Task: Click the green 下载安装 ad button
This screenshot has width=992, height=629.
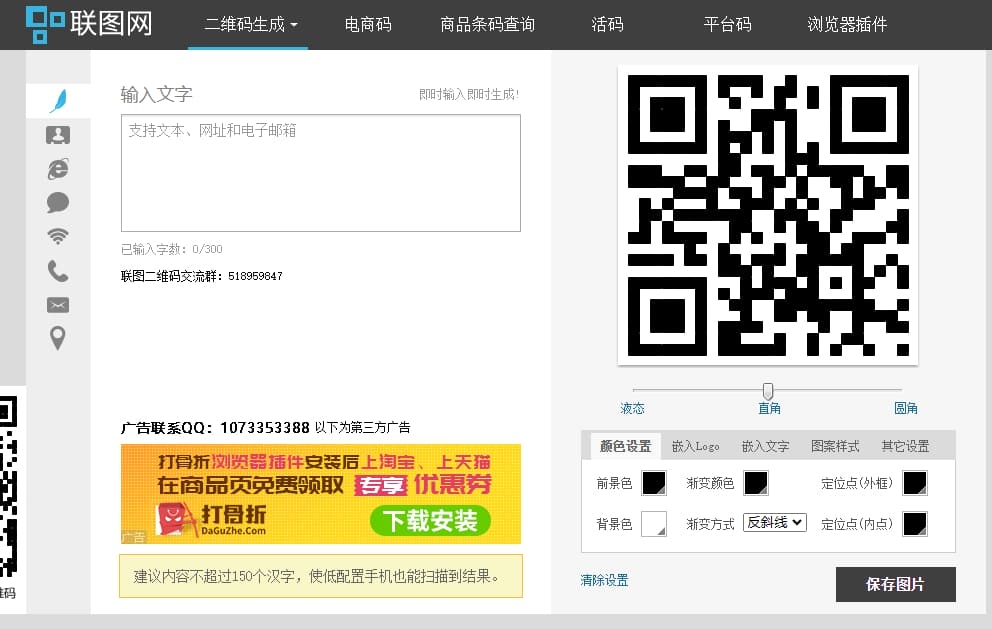Action: coord(430,521)
